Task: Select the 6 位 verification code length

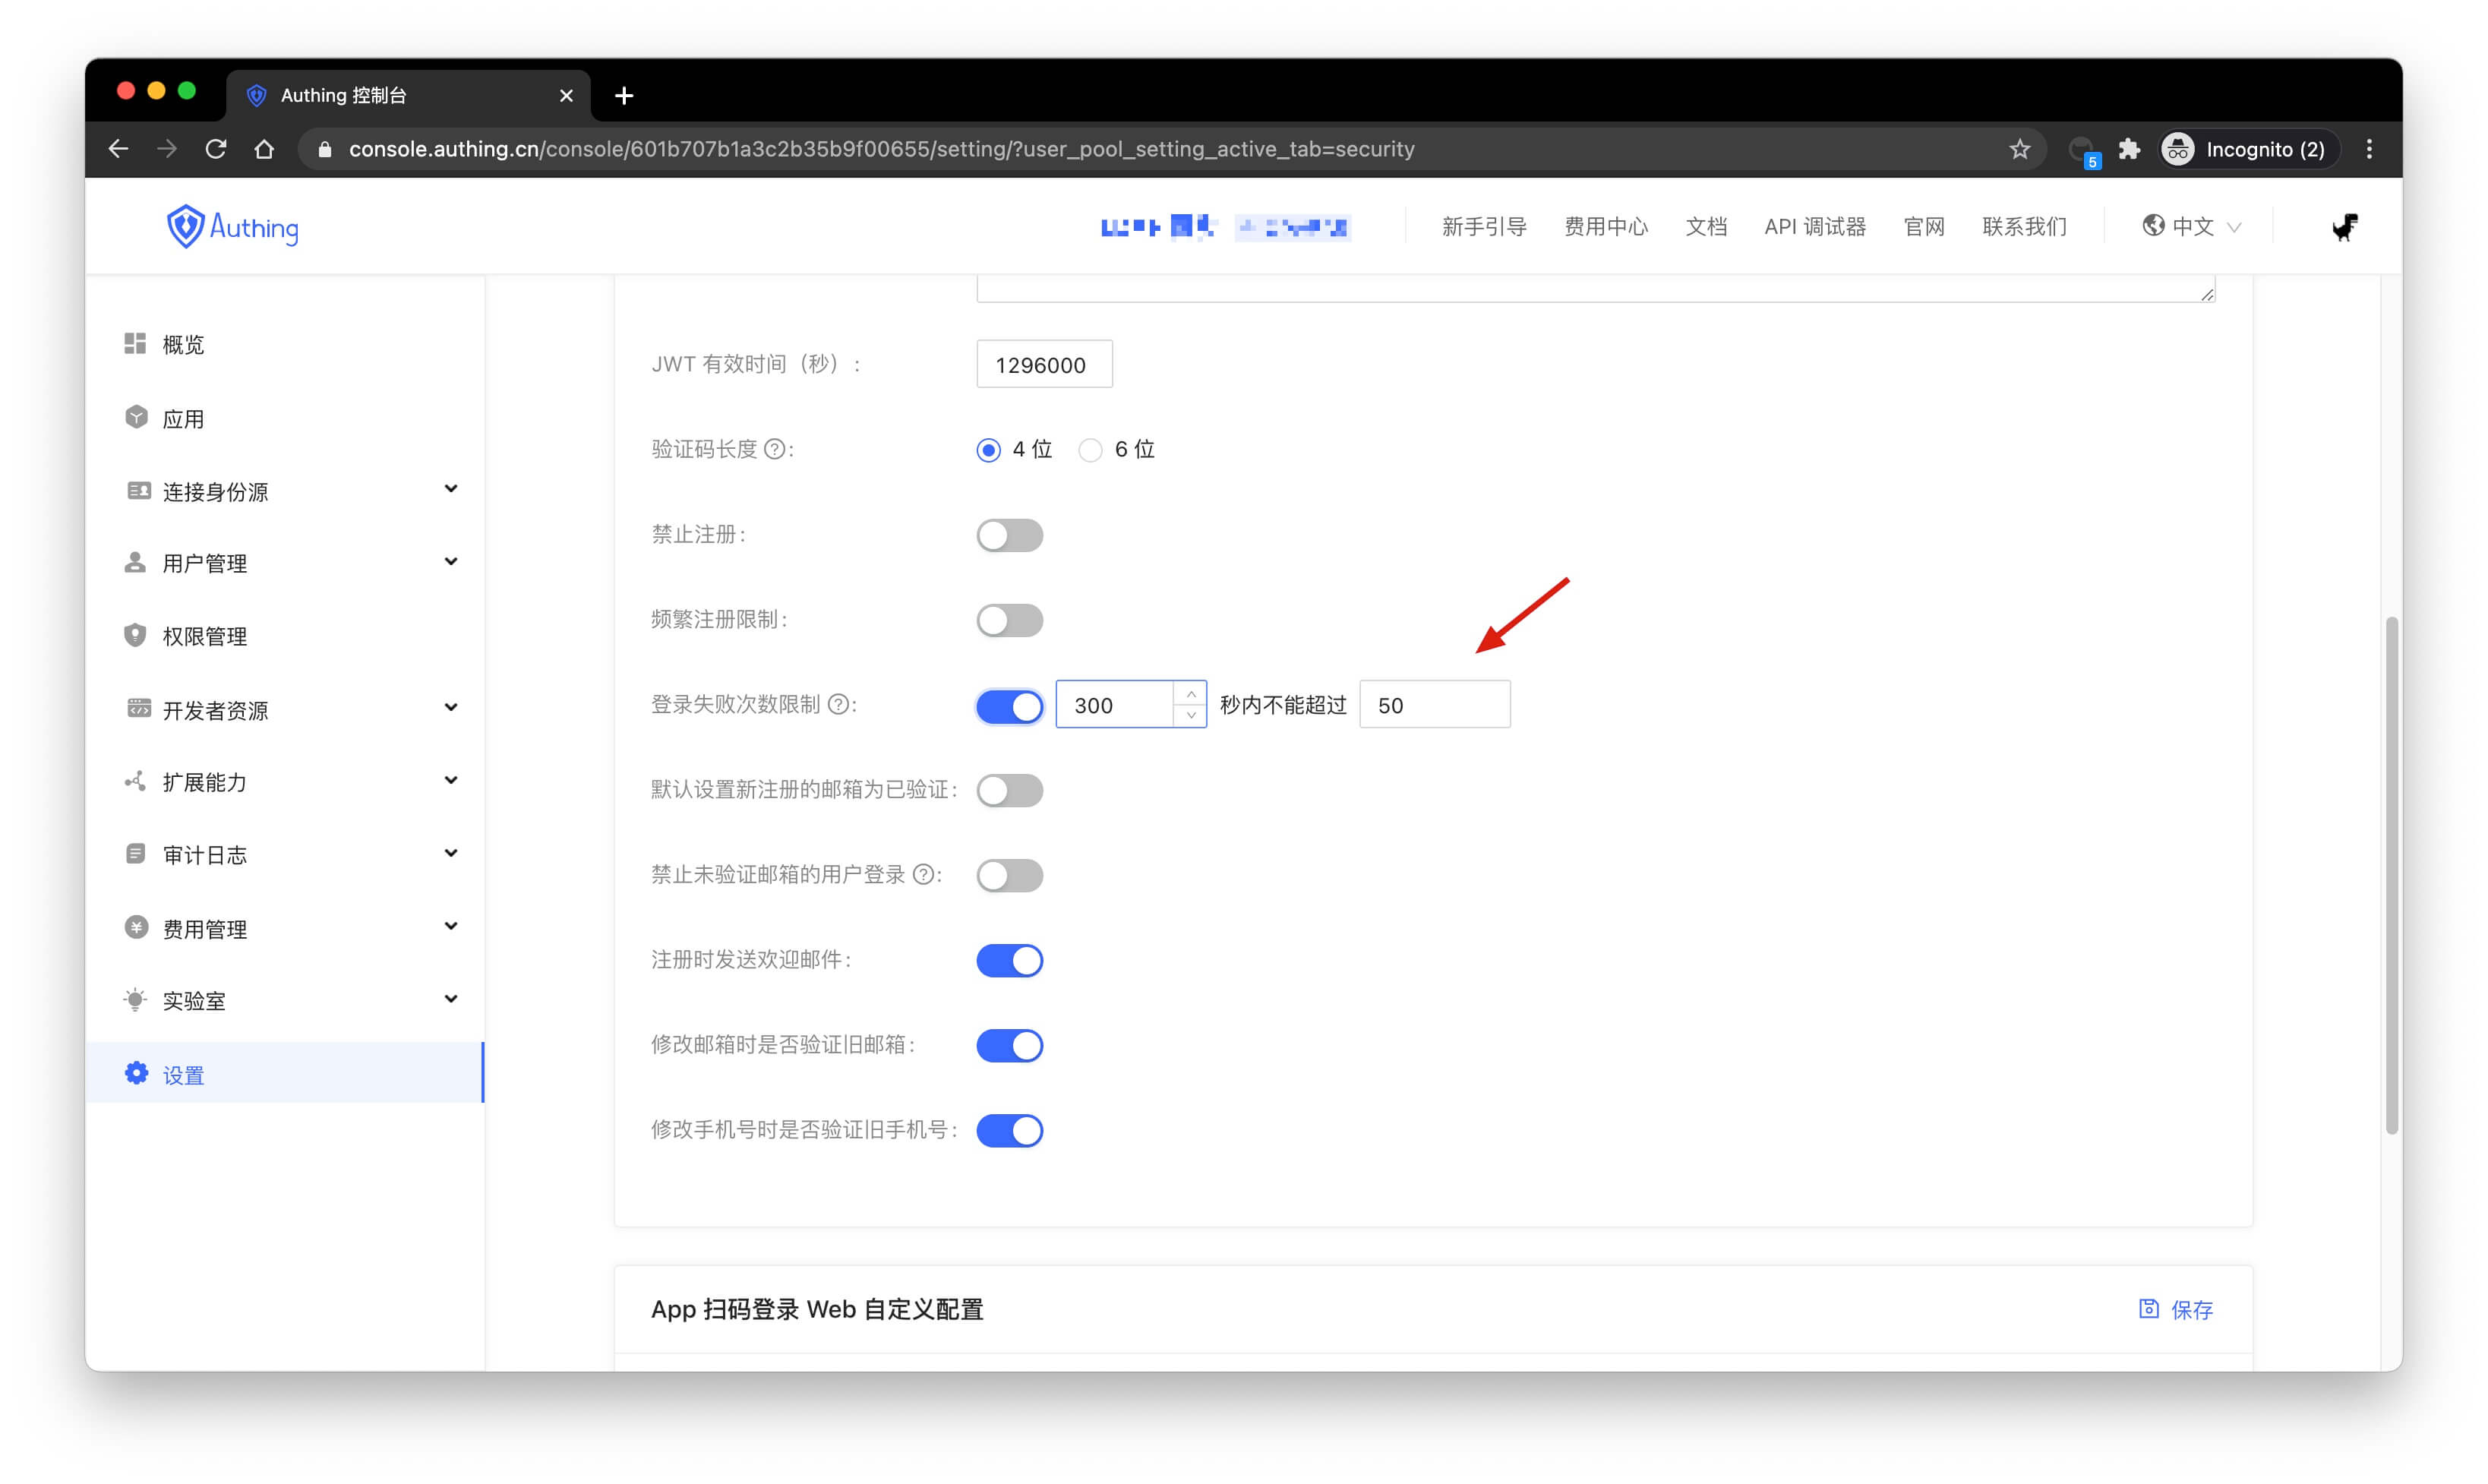Action: [x=1090, y=450]
